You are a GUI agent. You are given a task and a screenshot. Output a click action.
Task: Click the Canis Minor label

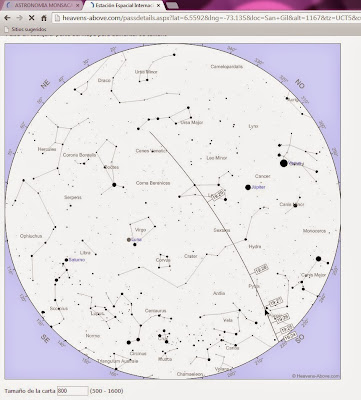pyautogui.click(x=292, y=204)
